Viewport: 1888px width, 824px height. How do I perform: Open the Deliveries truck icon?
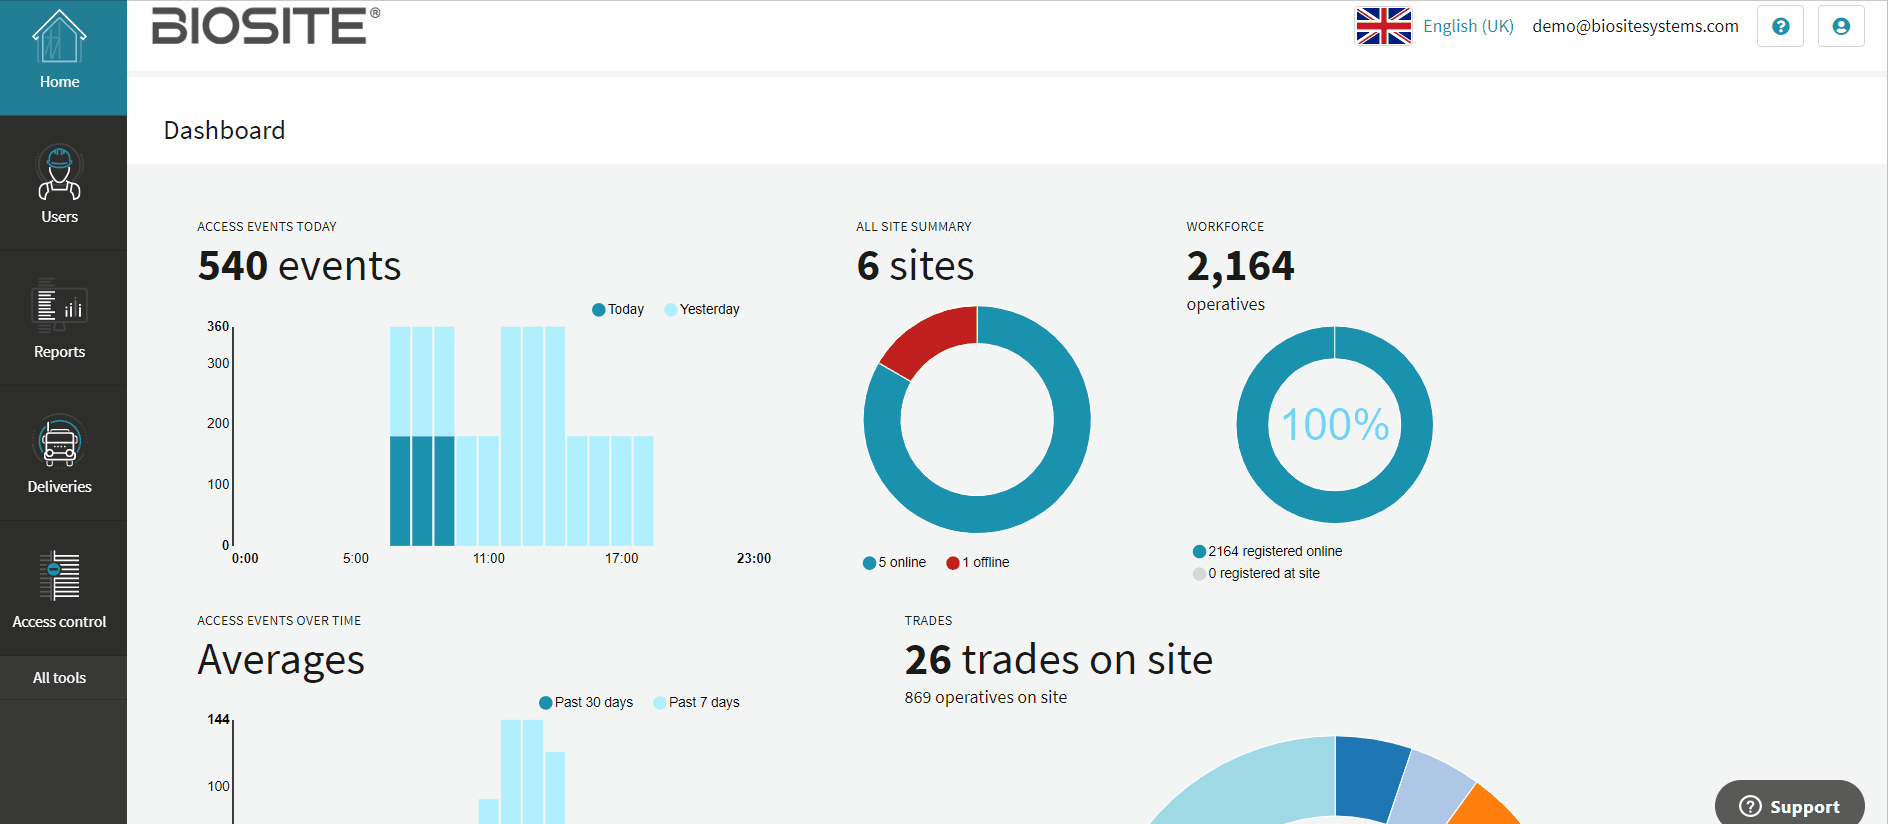pos(60,441)
